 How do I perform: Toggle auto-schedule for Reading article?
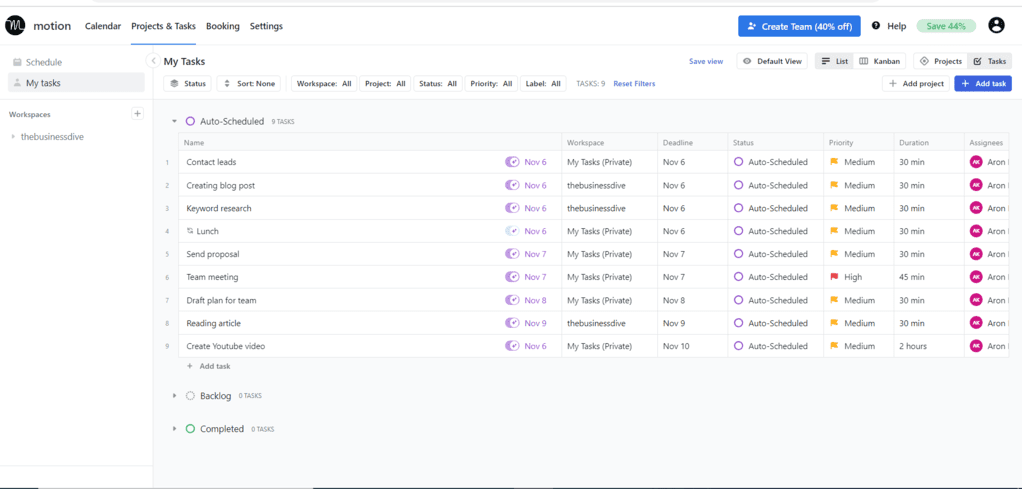[x=512, y=323]
